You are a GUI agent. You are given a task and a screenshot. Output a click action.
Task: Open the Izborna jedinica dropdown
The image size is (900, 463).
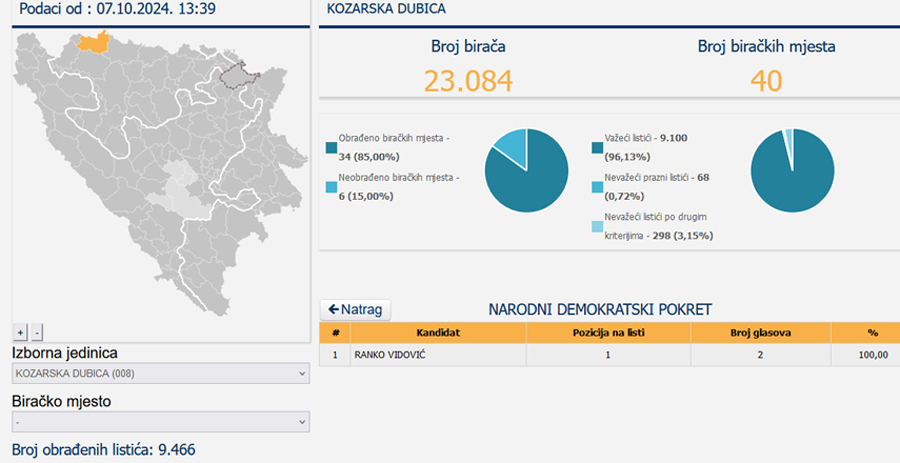click(160, 373)
